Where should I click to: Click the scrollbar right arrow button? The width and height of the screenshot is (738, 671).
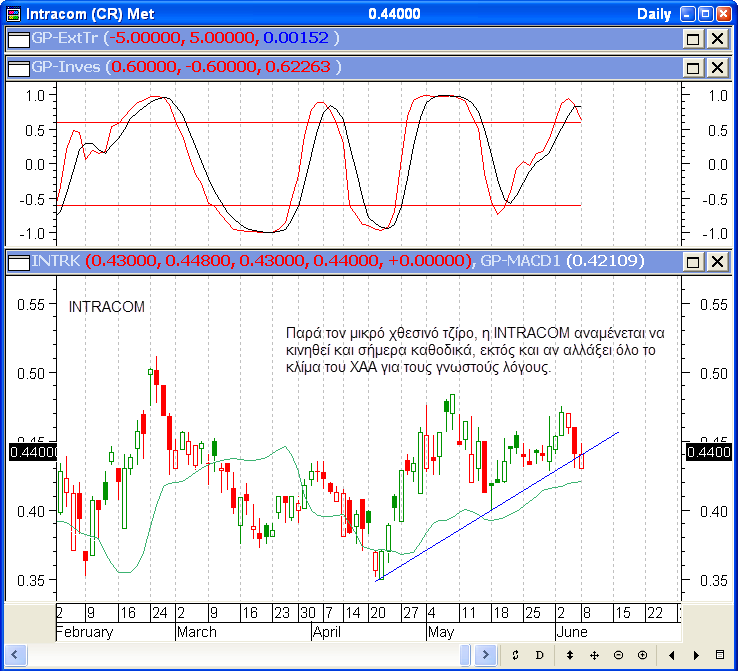[x=485, y=655]
